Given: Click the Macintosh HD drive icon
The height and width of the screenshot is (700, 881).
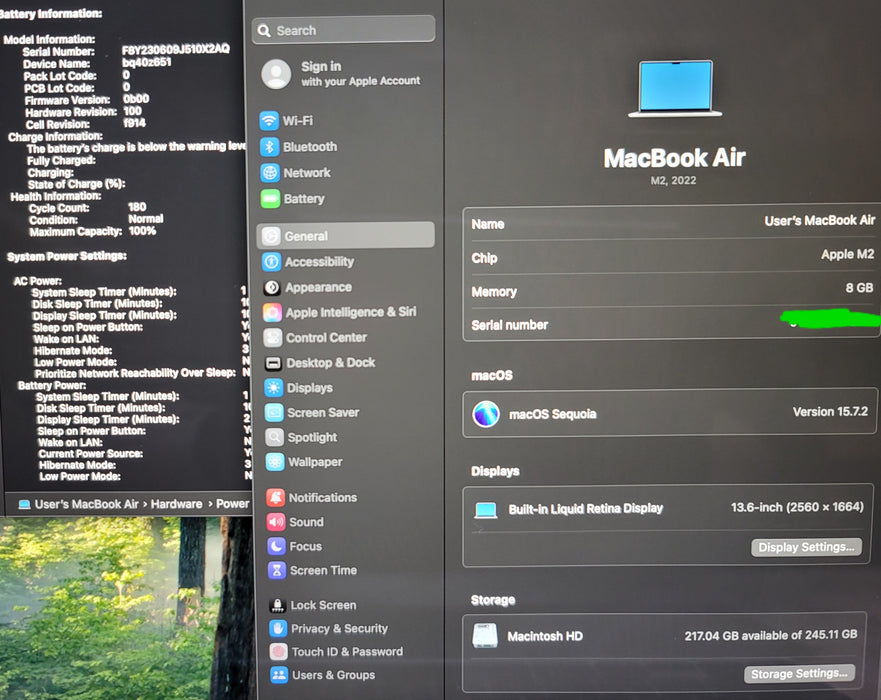Looking at the screenshot, I should click(x=485, y=636).
